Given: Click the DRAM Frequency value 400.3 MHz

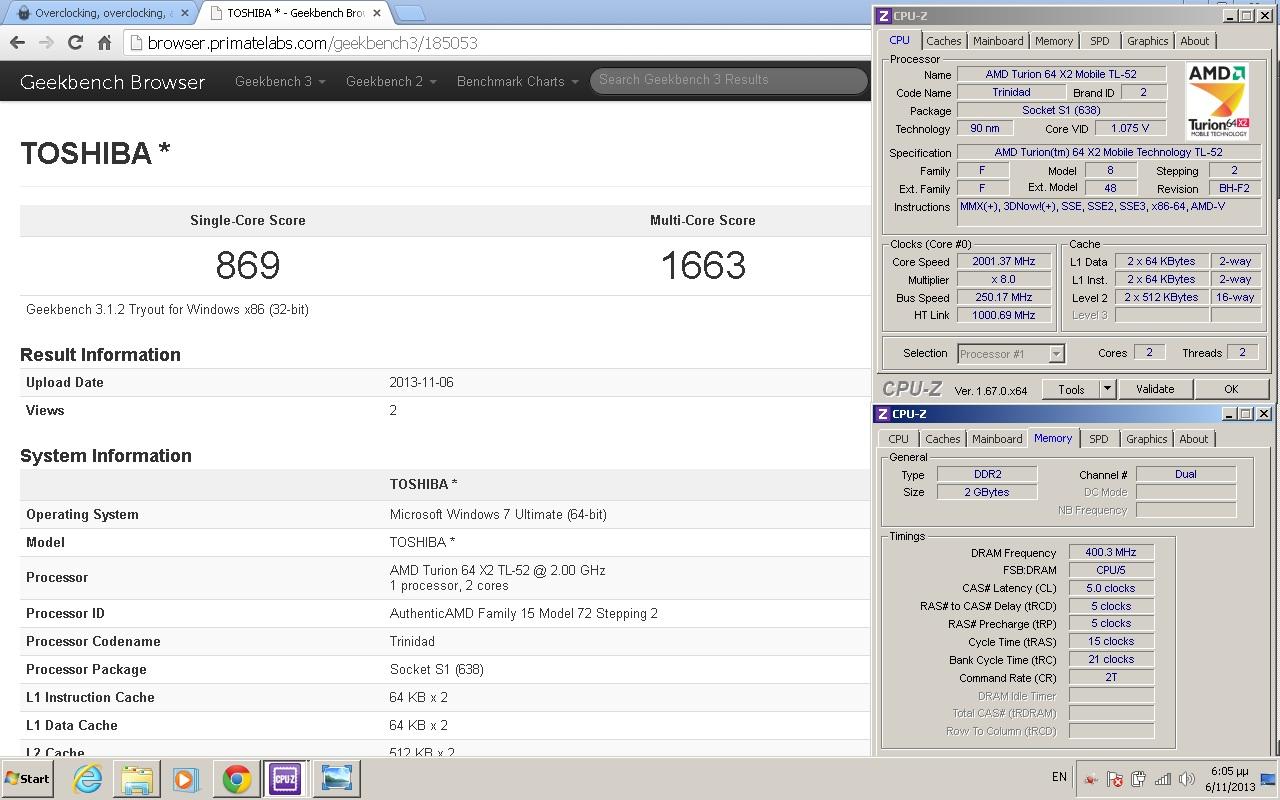Looking at the screenshot, I should point(1111,553).
